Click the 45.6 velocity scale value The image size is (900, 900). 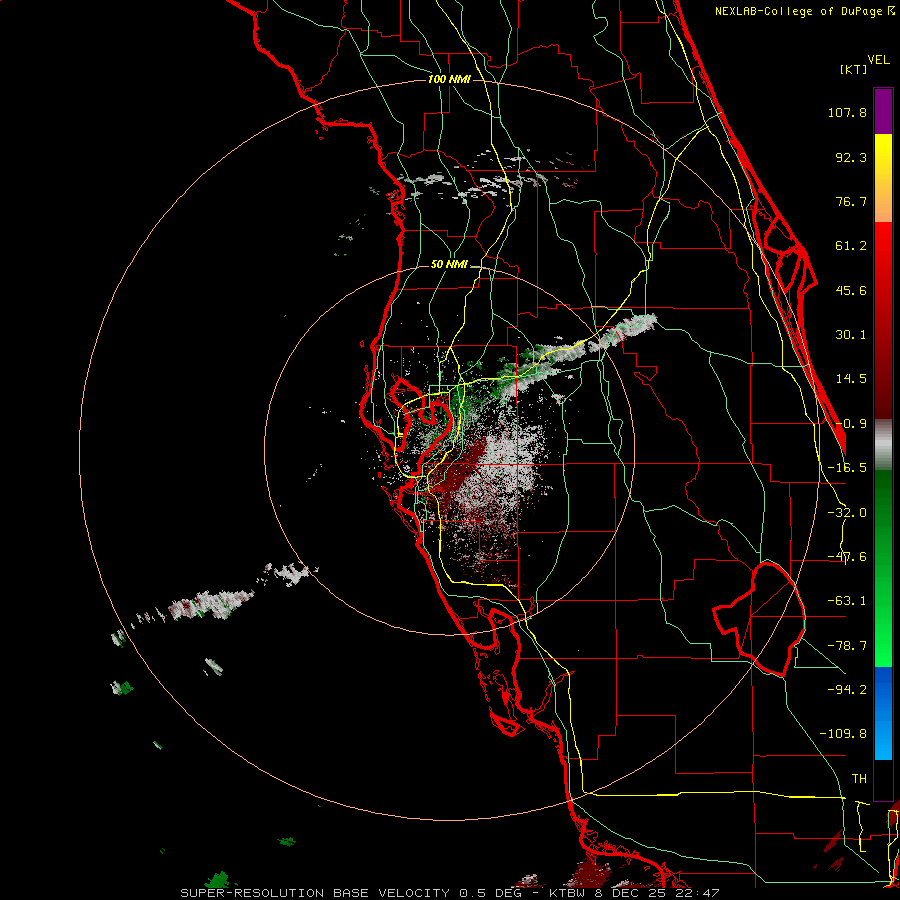pos(851,290)
